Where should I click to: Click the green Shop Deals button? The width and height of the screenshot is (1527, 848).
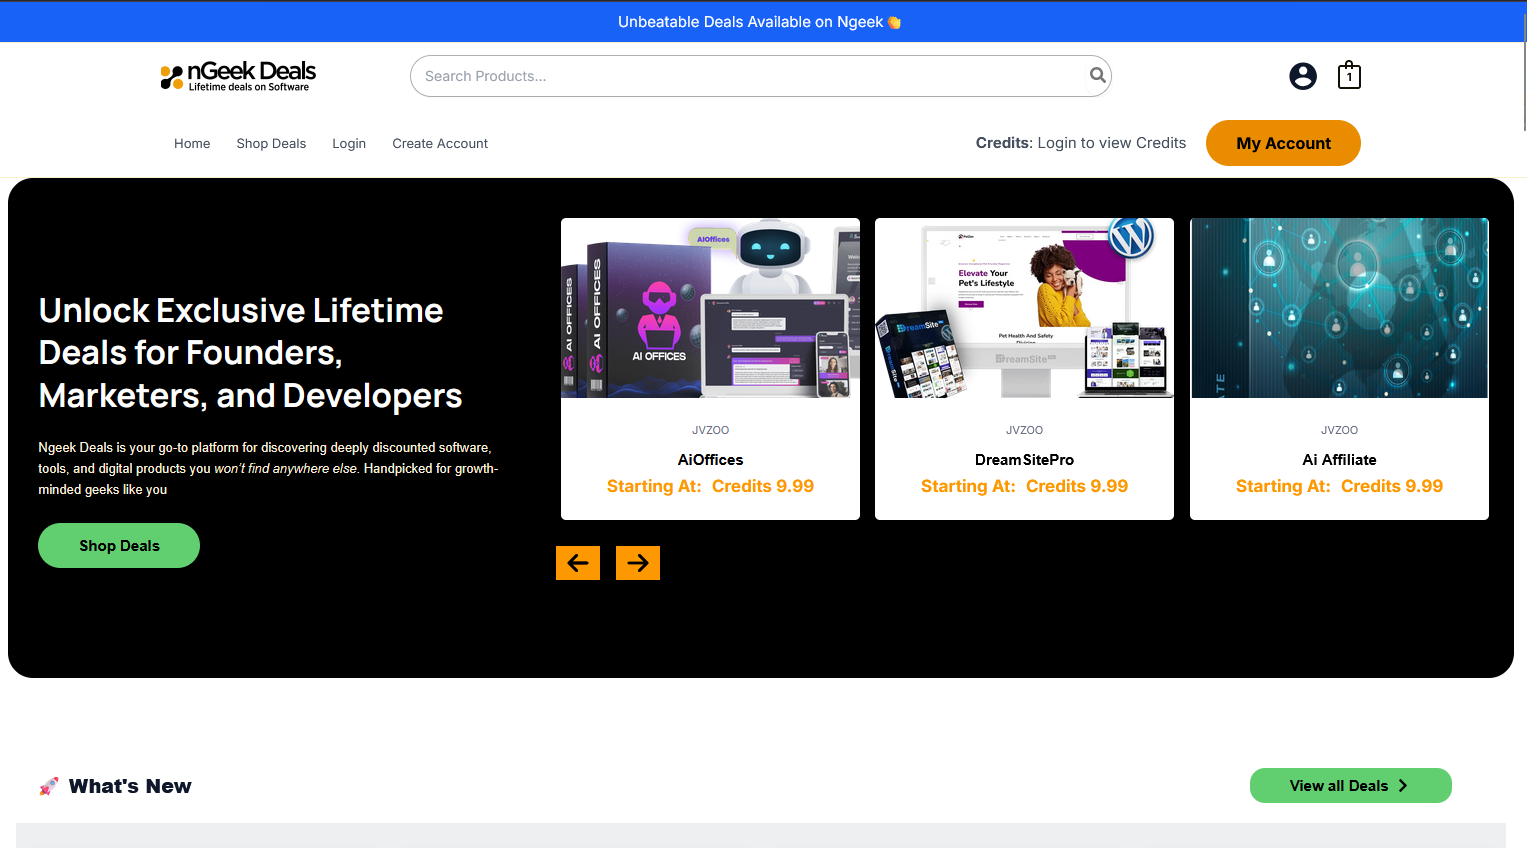[x=119, y=546]
